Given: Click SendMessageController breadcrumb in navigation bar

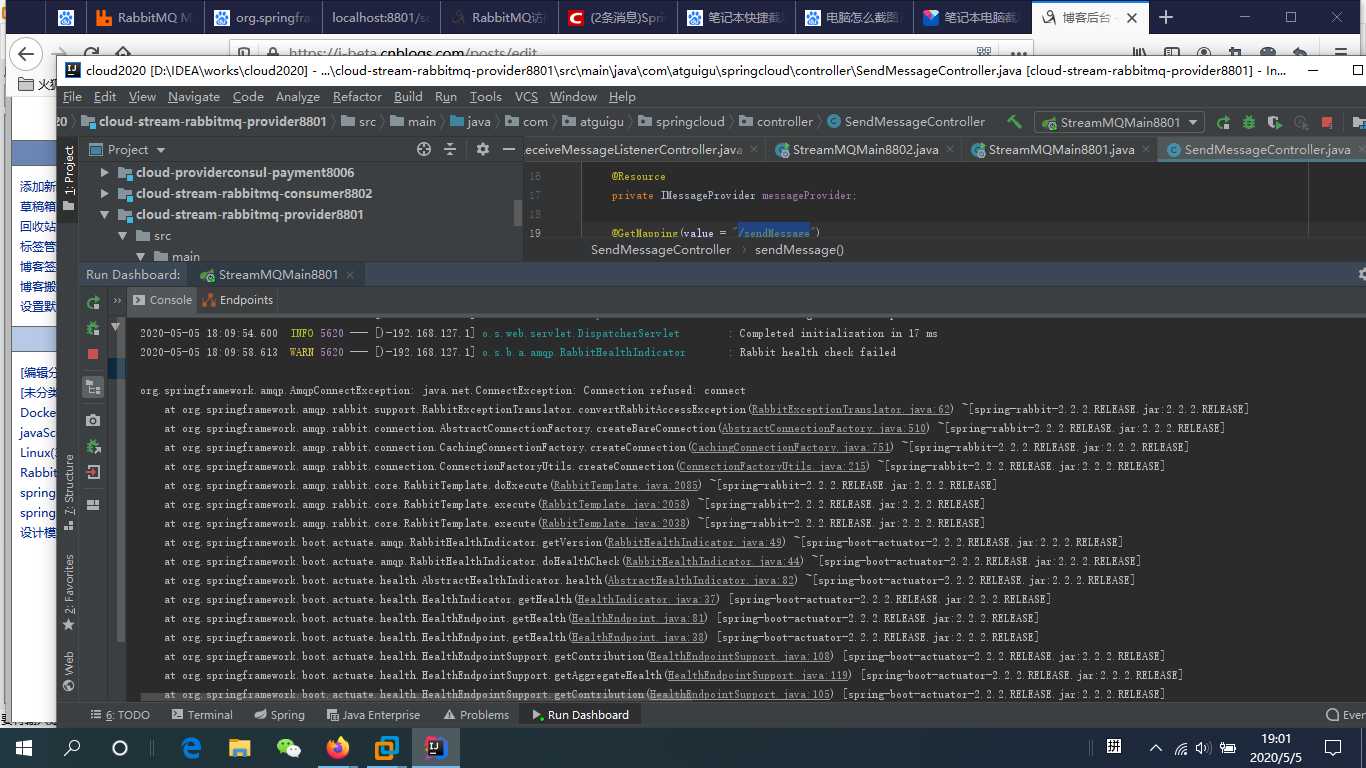Looking at the screenshot, I should point(906,122).
